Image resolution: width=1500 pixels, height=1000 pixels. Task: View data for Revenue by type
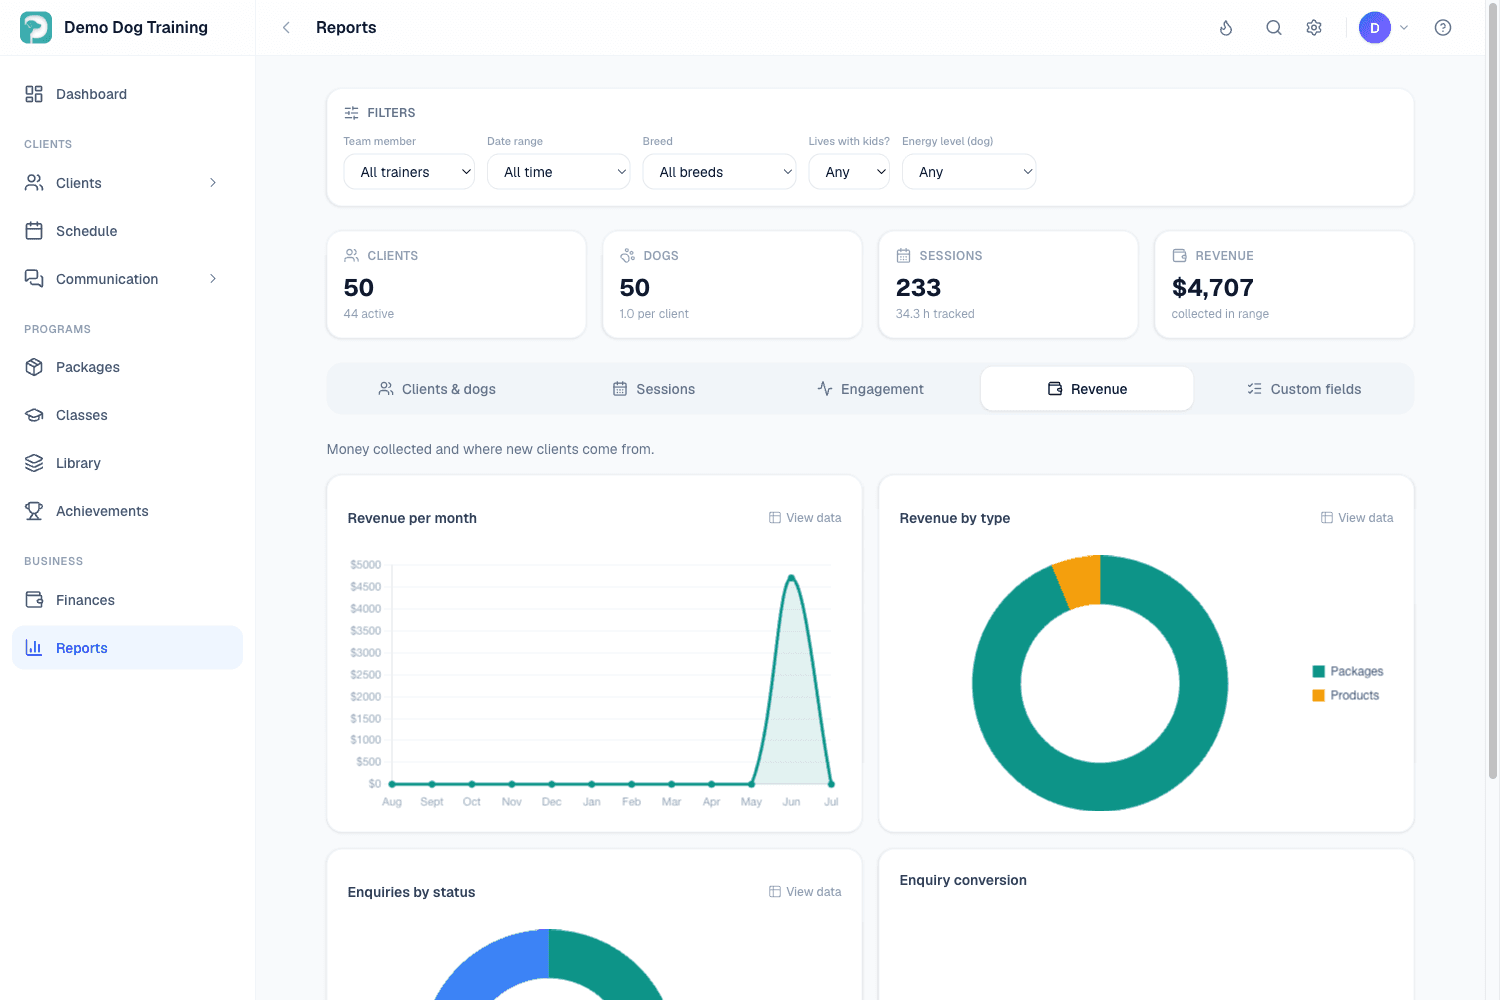click(x=1357, y=518)
